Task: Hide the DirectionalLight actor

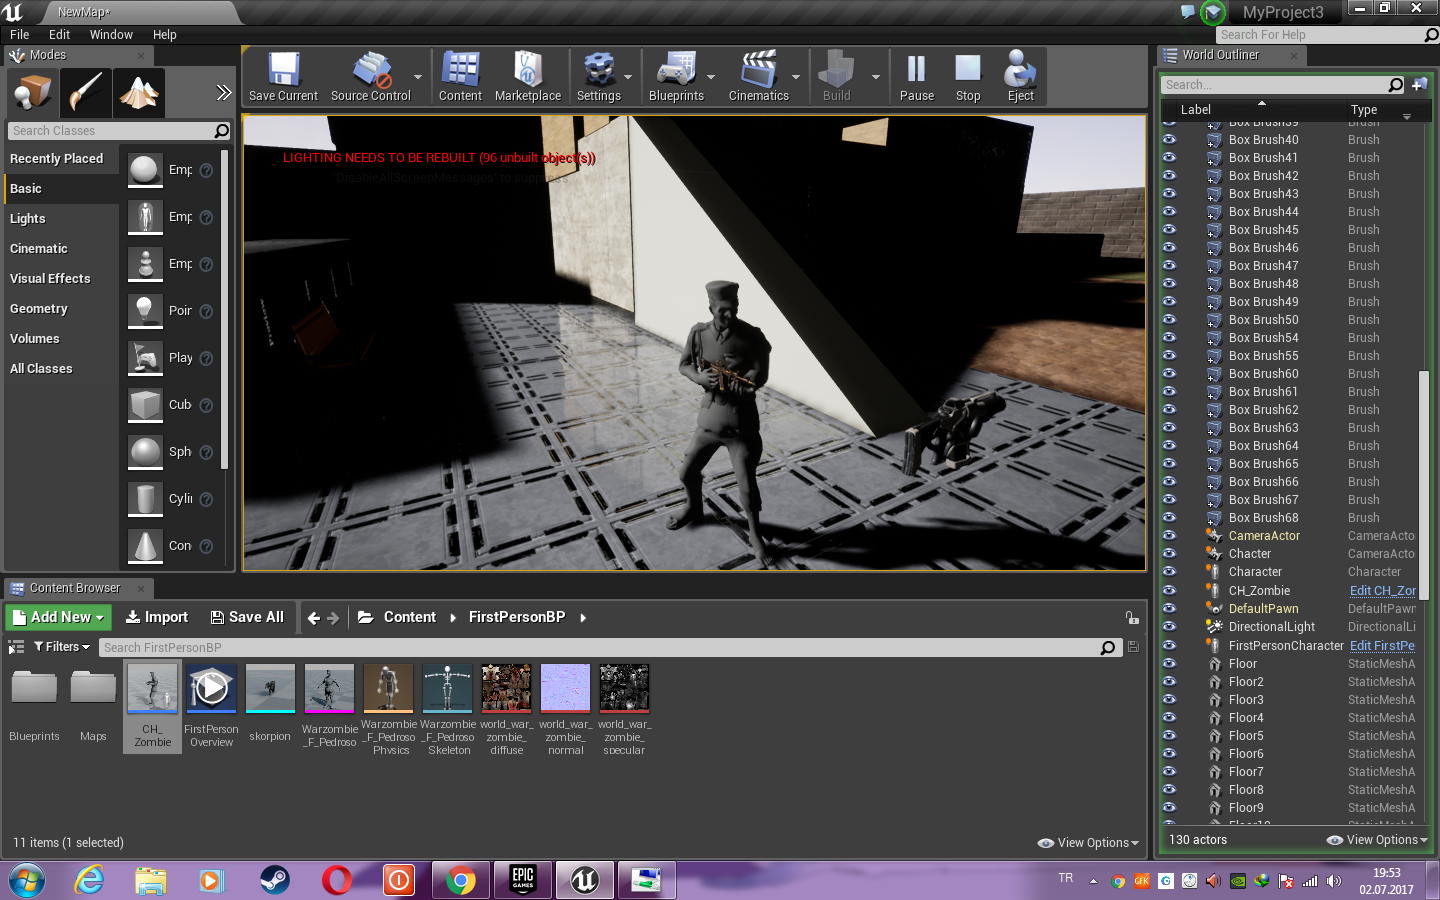Action: click(1169, 626)
